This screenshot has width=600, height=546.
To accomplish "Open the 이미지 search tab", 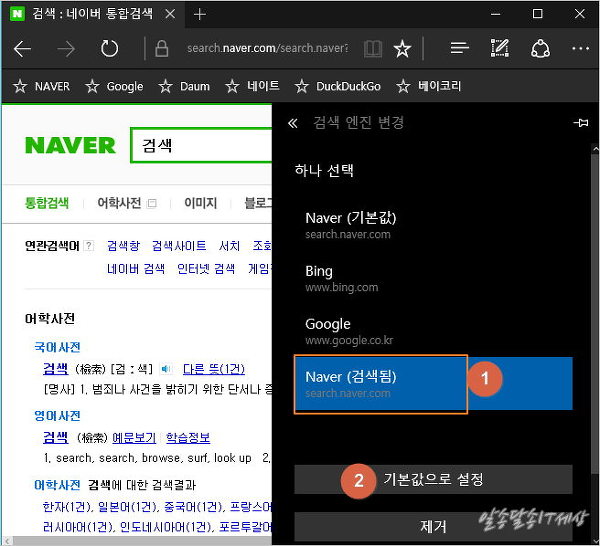I will click(200, 203).
